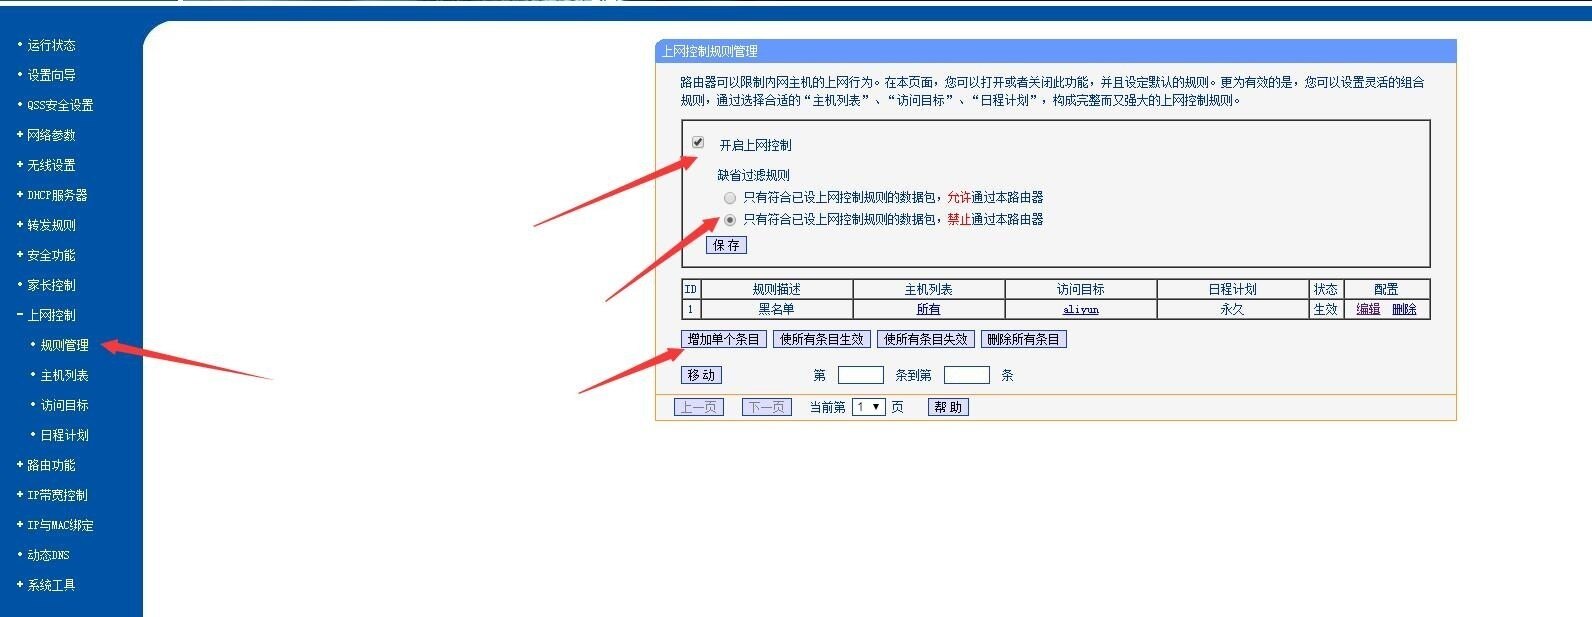The height and width of the screenshot is (617, 1592).
Task: Click the 删除 link for rule 1
Action: (1404, 309)
